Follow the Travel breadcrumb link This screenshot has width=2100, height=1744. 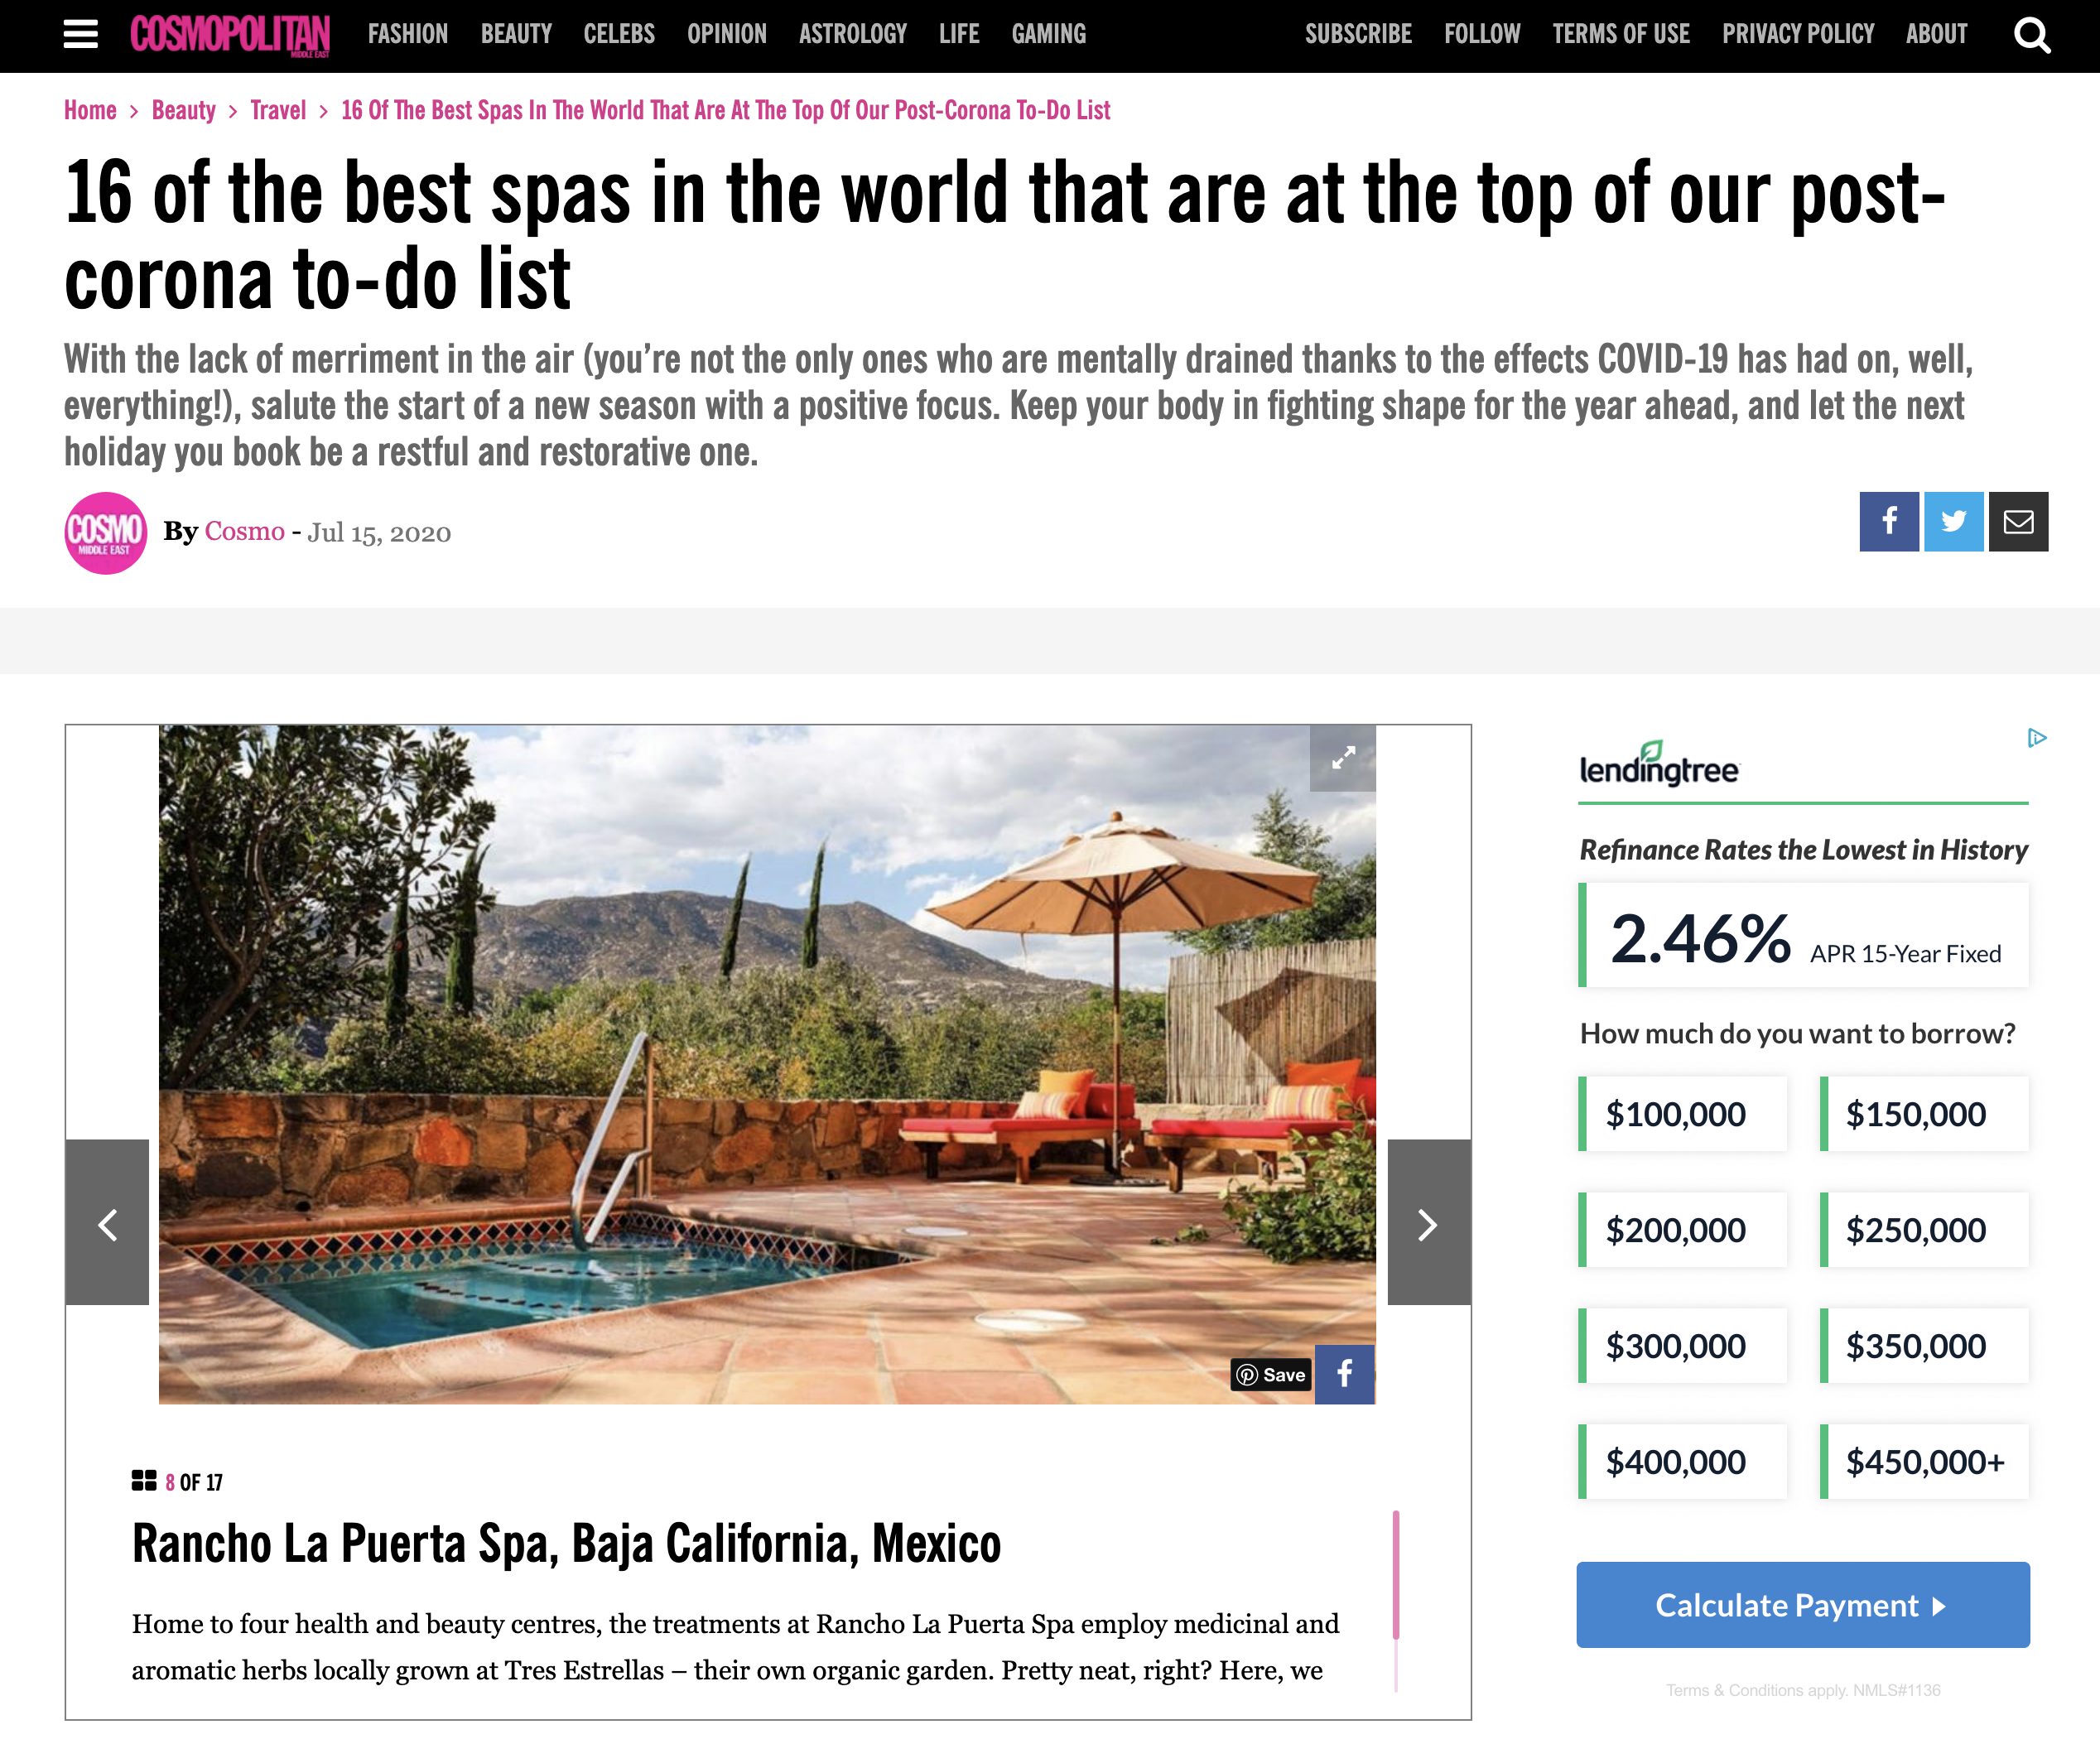[278, 110]
